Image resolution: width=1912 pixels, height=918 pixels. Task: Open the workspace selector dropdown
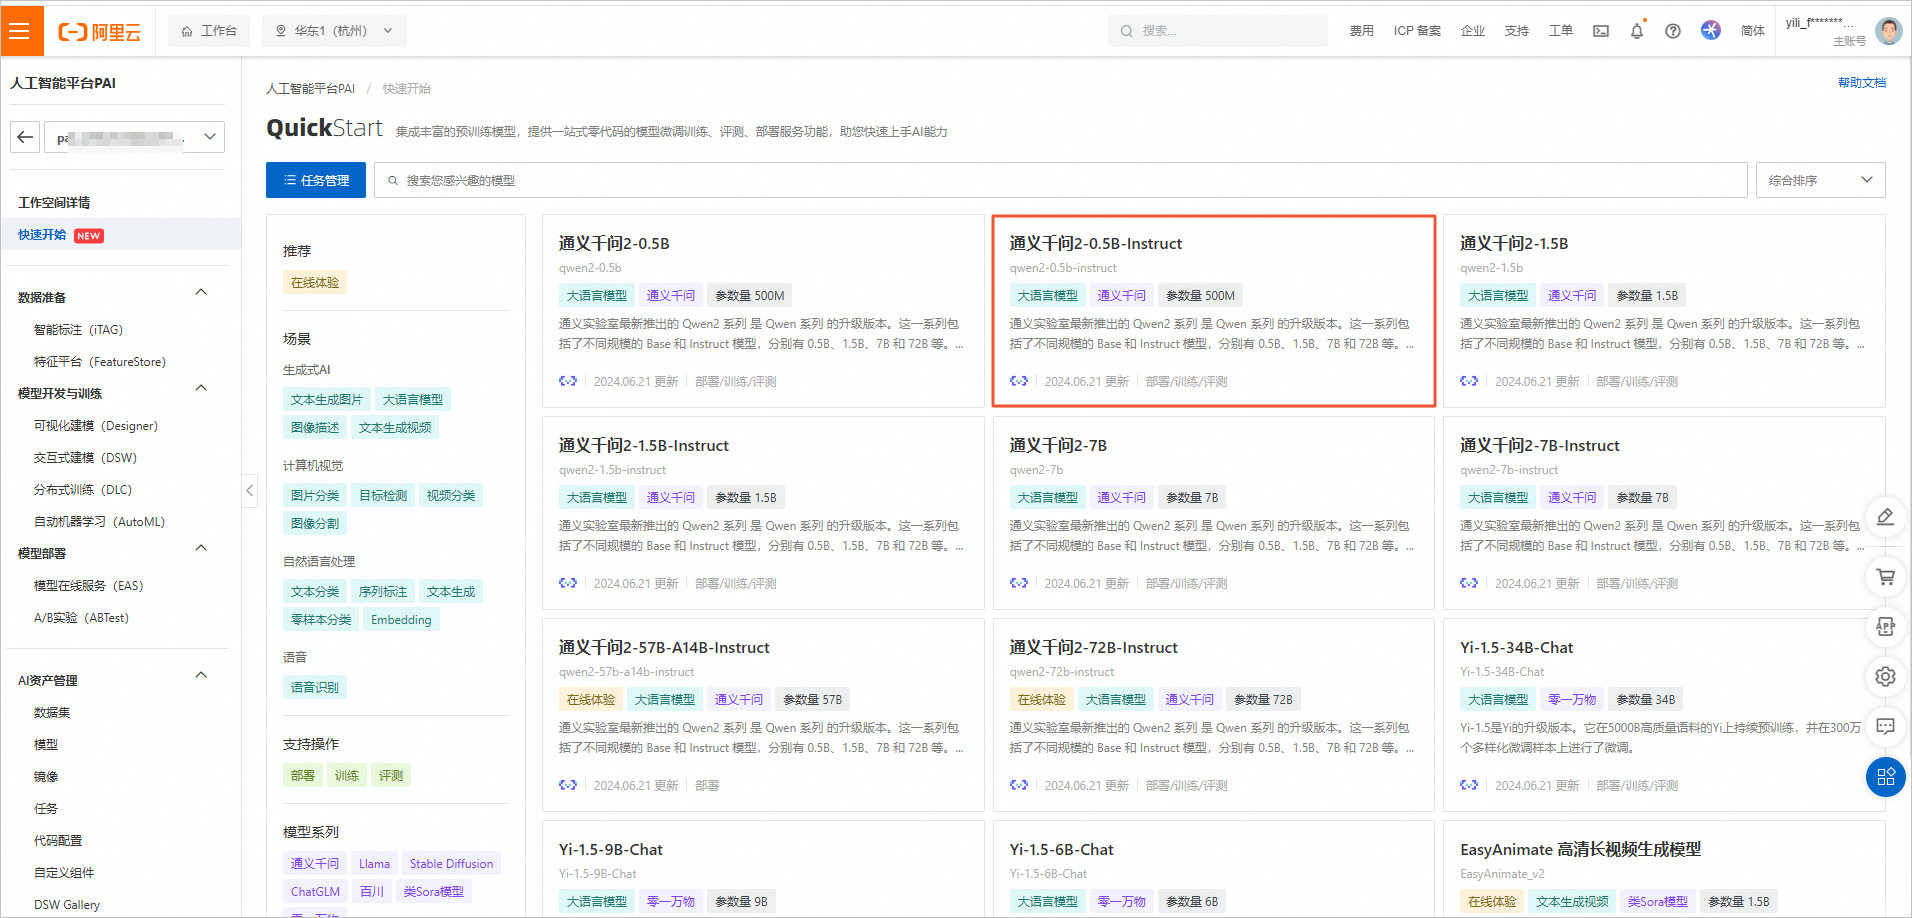(134, 137)
